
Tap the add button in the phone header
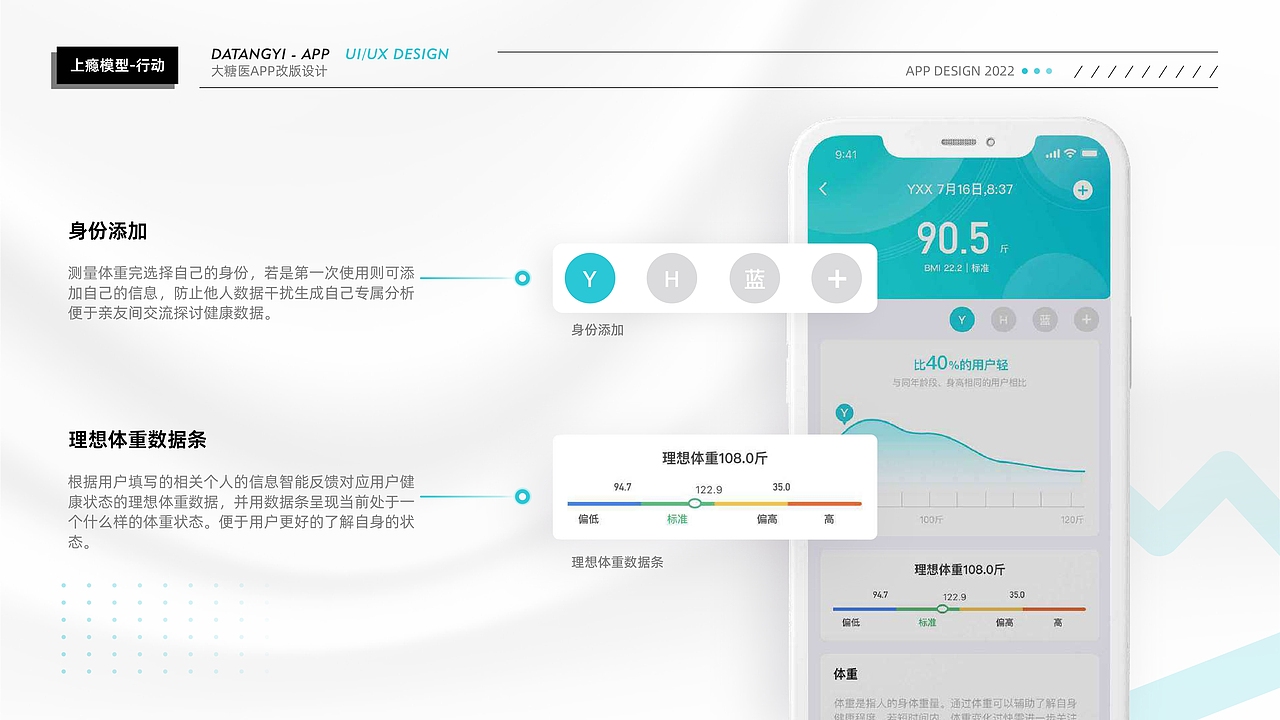[x=1082, y=189]
